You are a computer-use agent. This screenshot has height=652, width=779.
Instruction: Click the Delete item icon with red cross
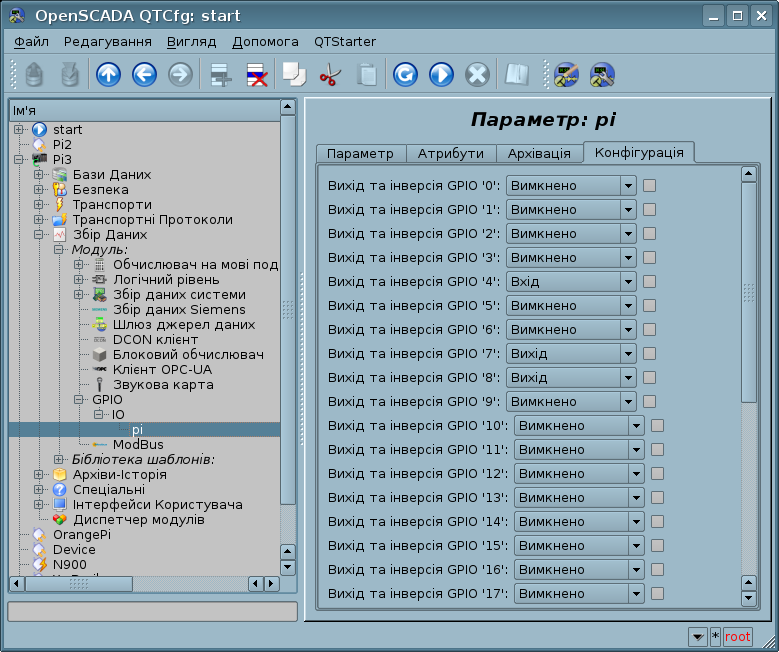256,75
